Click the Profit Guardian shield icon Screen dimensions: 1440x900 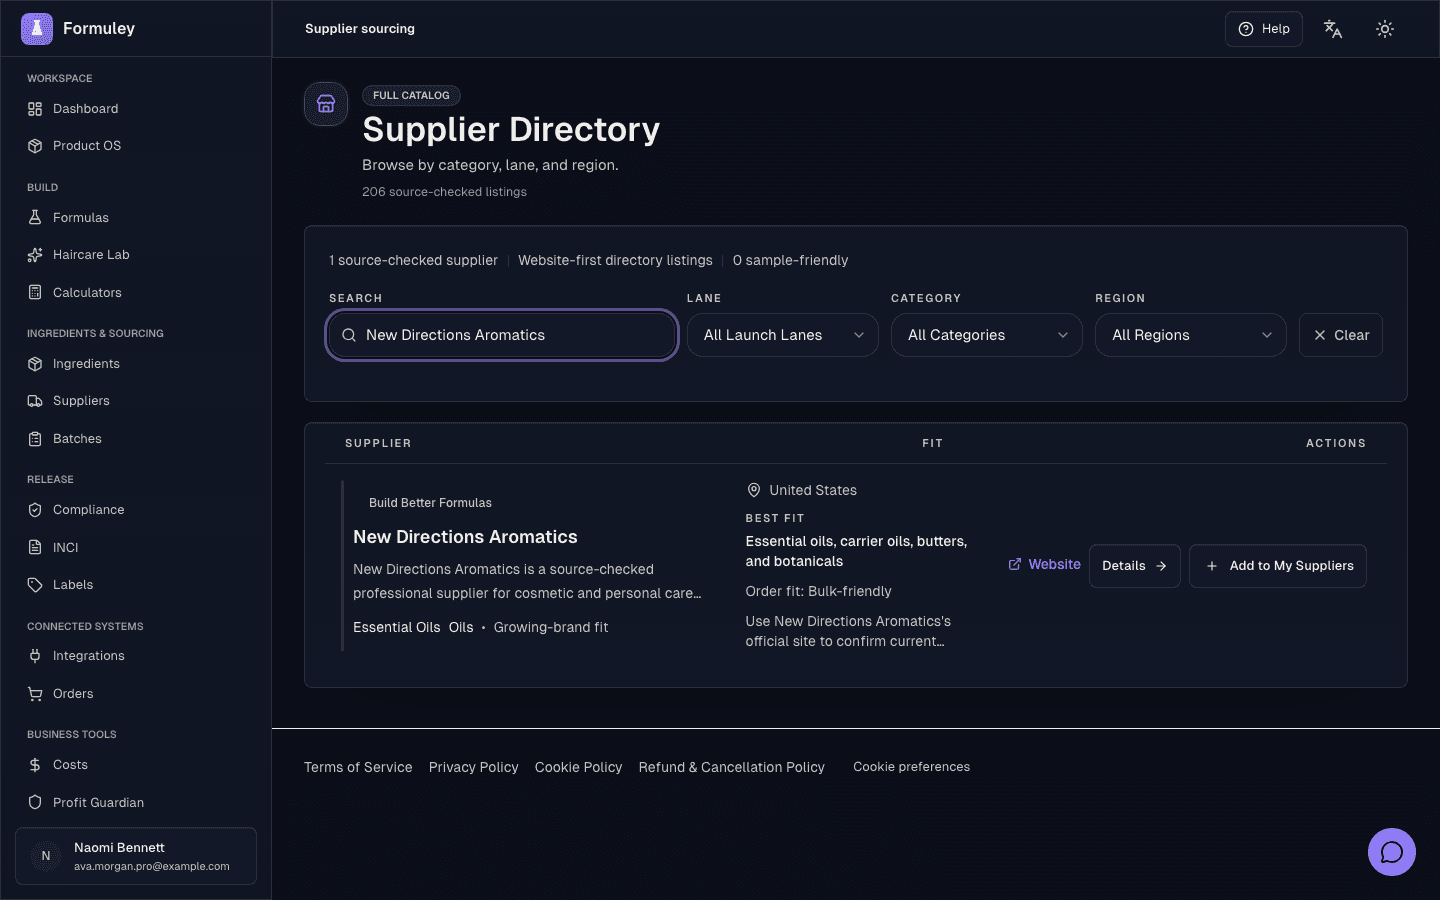[35, 803]
